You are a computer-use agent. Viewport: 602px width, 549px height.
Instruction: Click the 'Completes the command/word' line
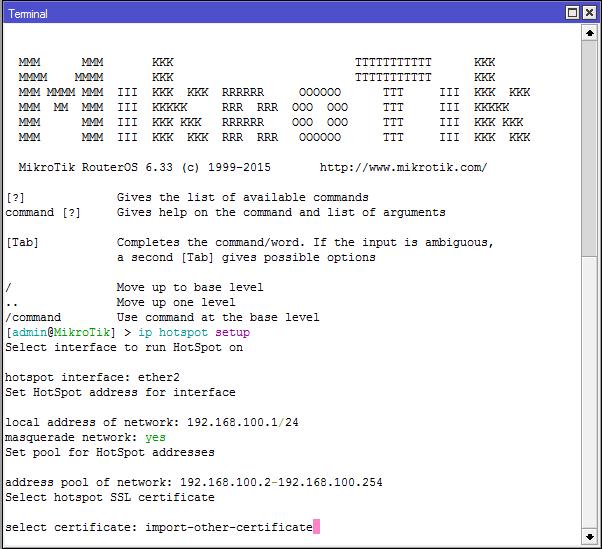point(305,243)
